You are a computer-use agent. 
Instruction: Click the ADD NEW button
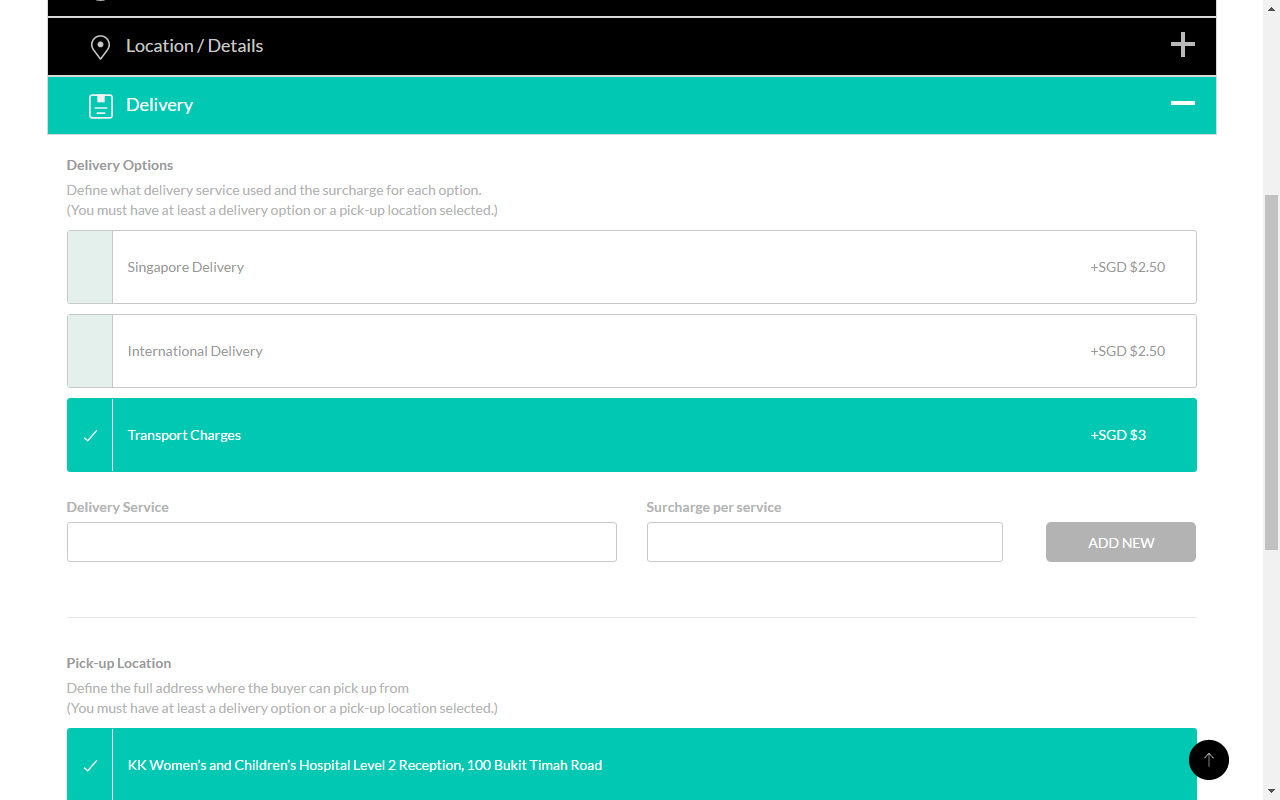pyautogui.click(x=1121, y=542)
